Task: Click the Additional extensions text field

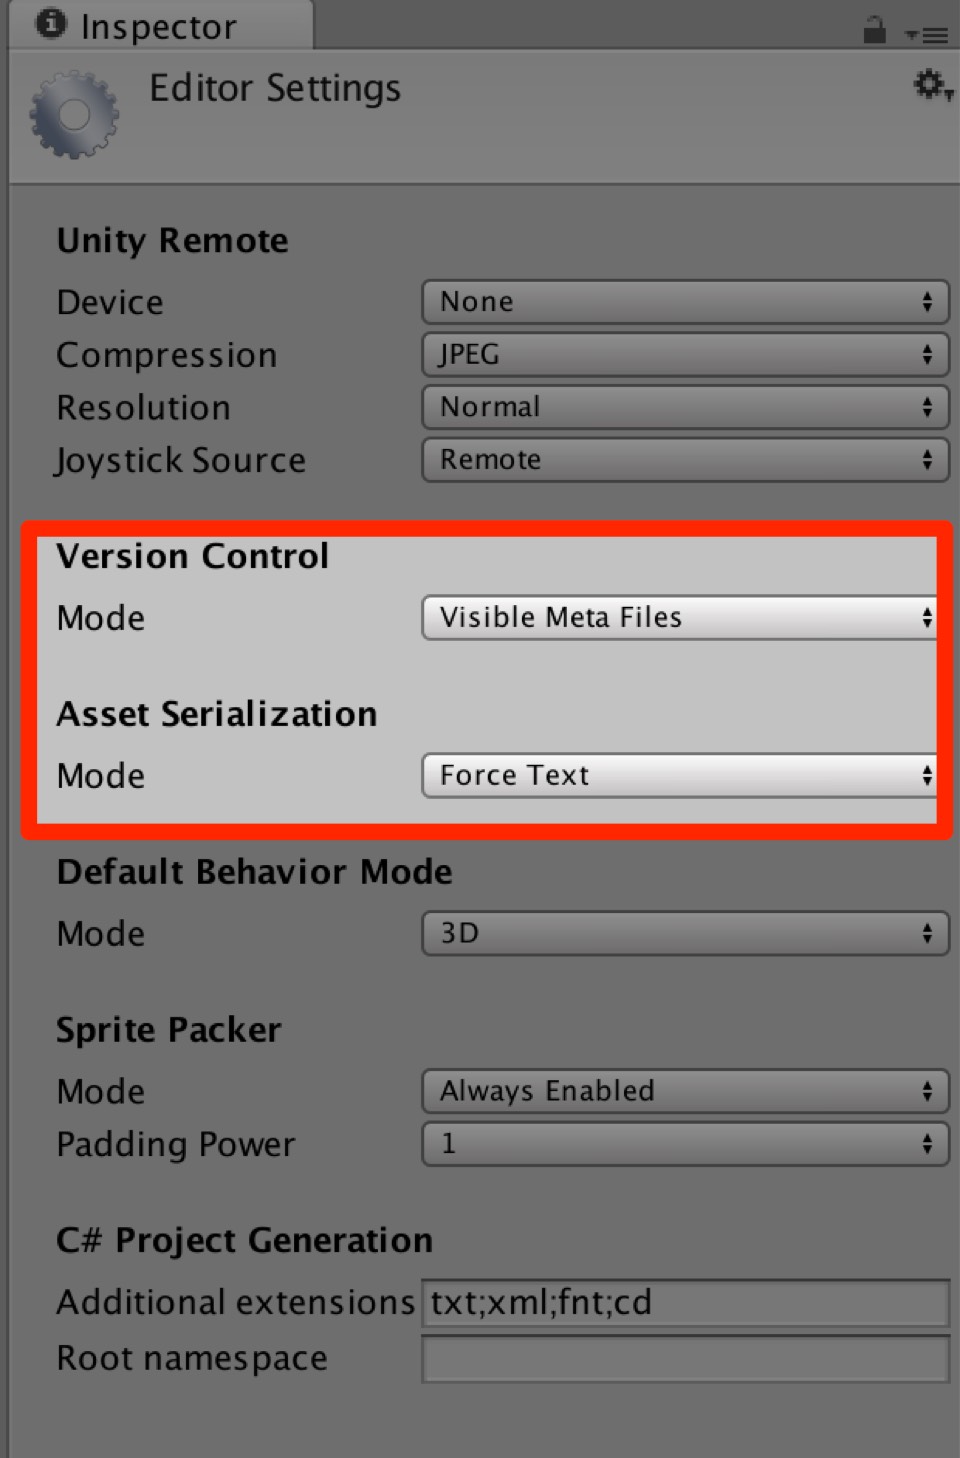Action: (685, 1303)
